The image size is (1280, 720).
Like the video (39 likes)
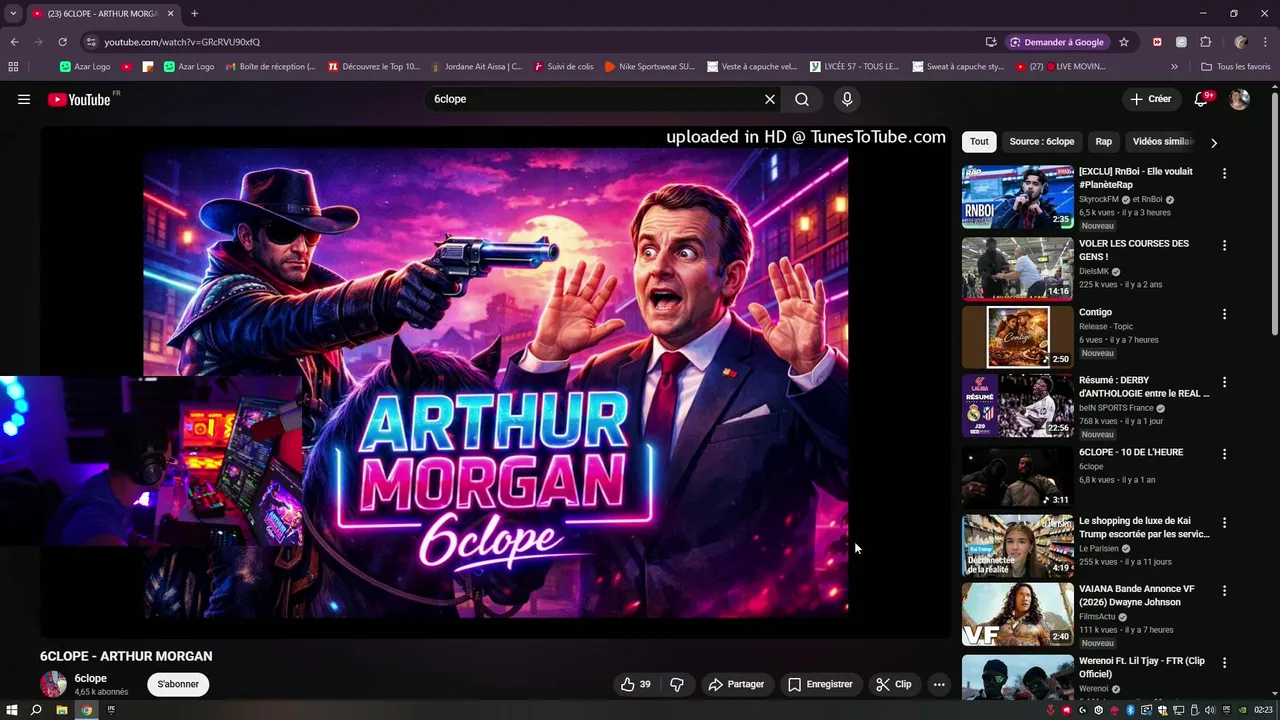tap(636, 684)
